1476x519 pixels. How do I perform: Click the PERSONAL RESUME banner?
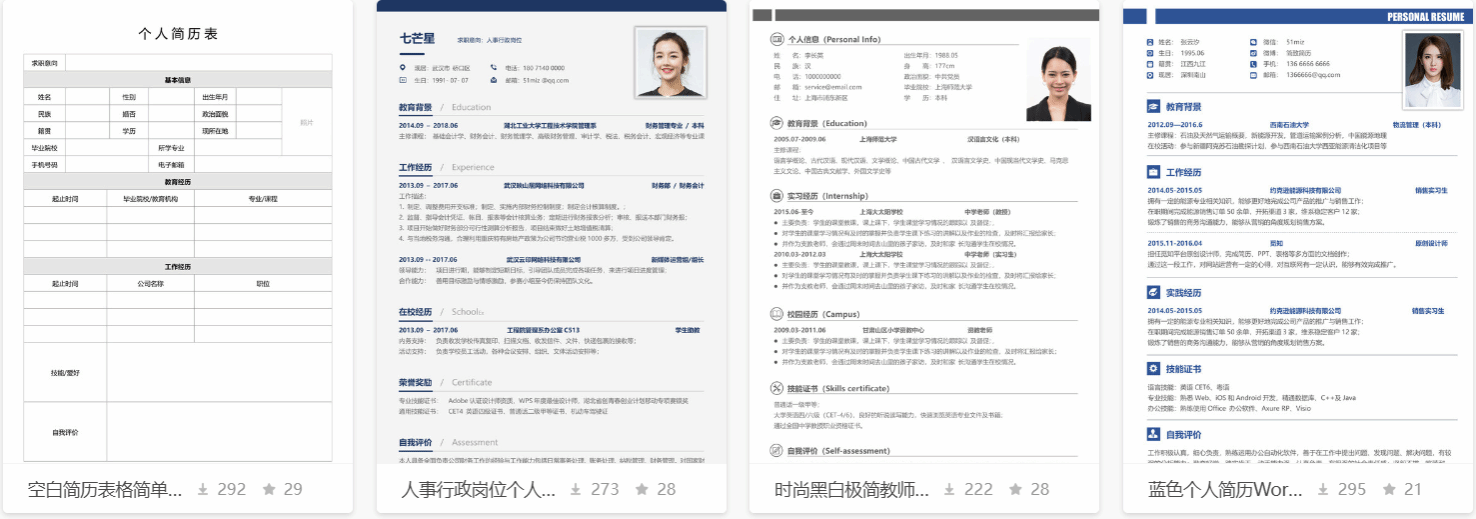pyautogui.click(x=1423, y=17)
